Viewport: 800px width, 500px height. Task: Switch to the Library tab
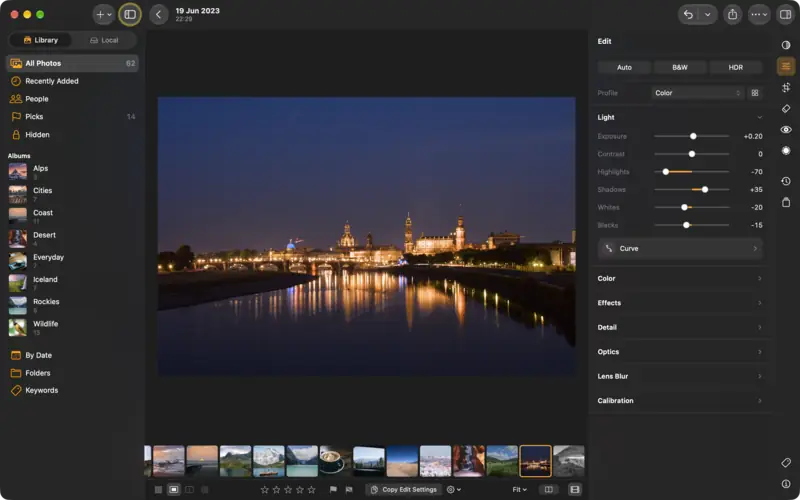[x=41, y=40]
